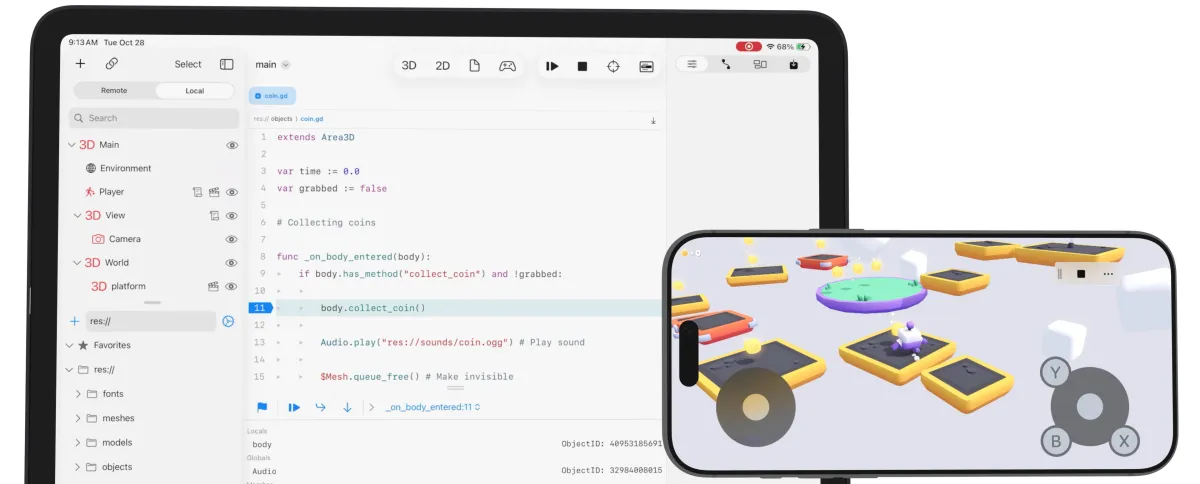Click the body local variable row
This screenshot has width=1200, height=484.
coord(455,444)
